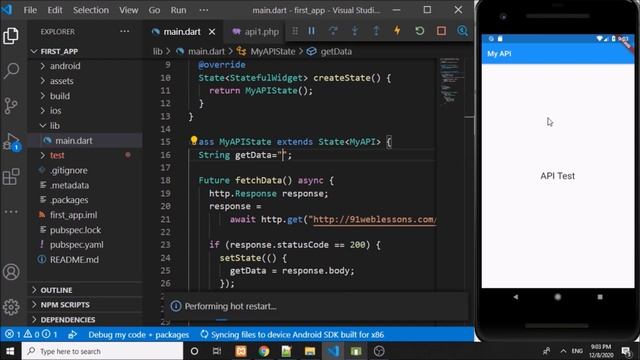
Task: Switch to the api1.php tab
Action: (256, 31)
